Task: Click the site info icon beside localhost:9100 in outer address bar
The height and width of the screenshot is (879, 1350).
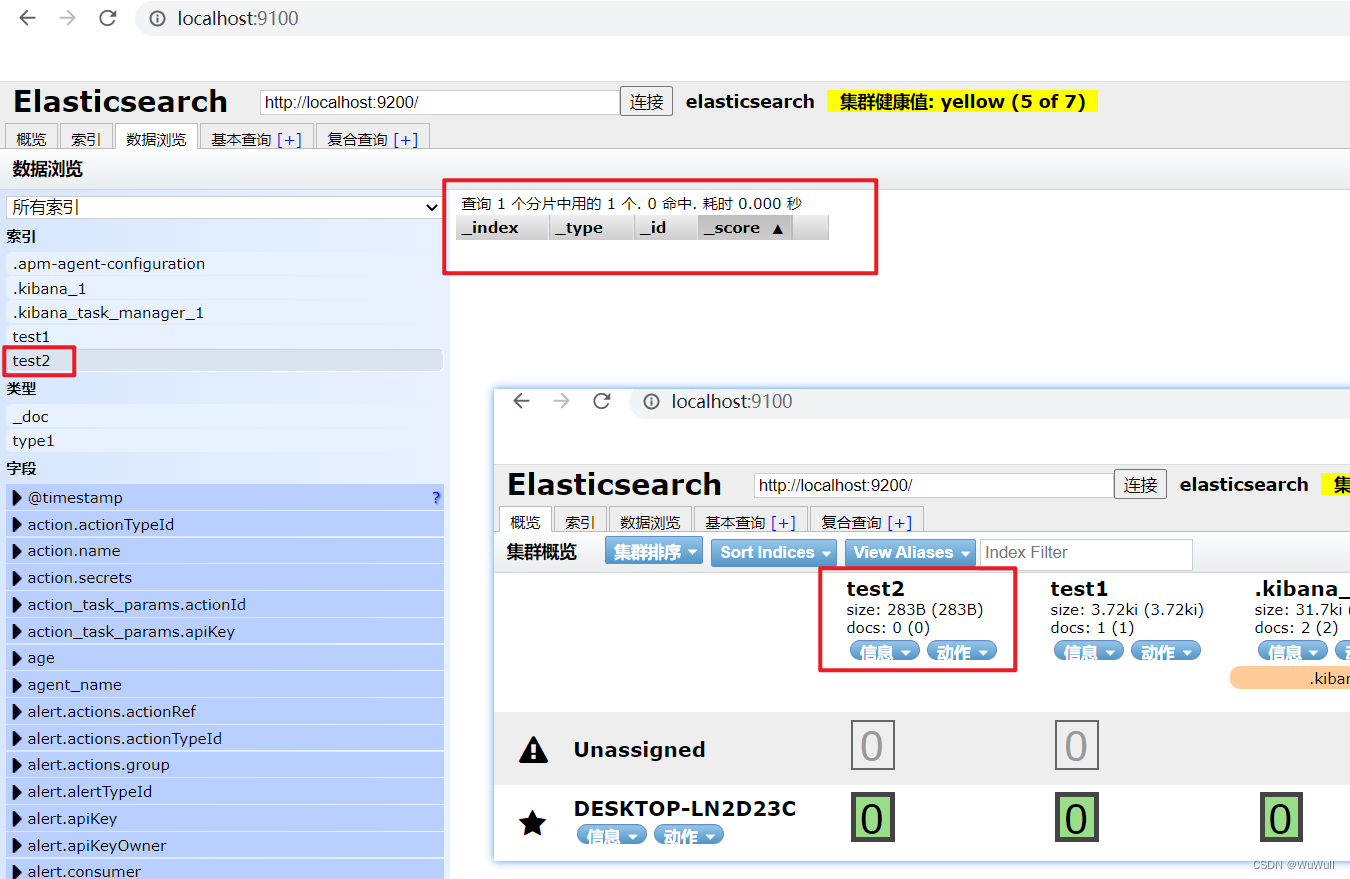Action: pyautogui.click(x=157, y=18)
